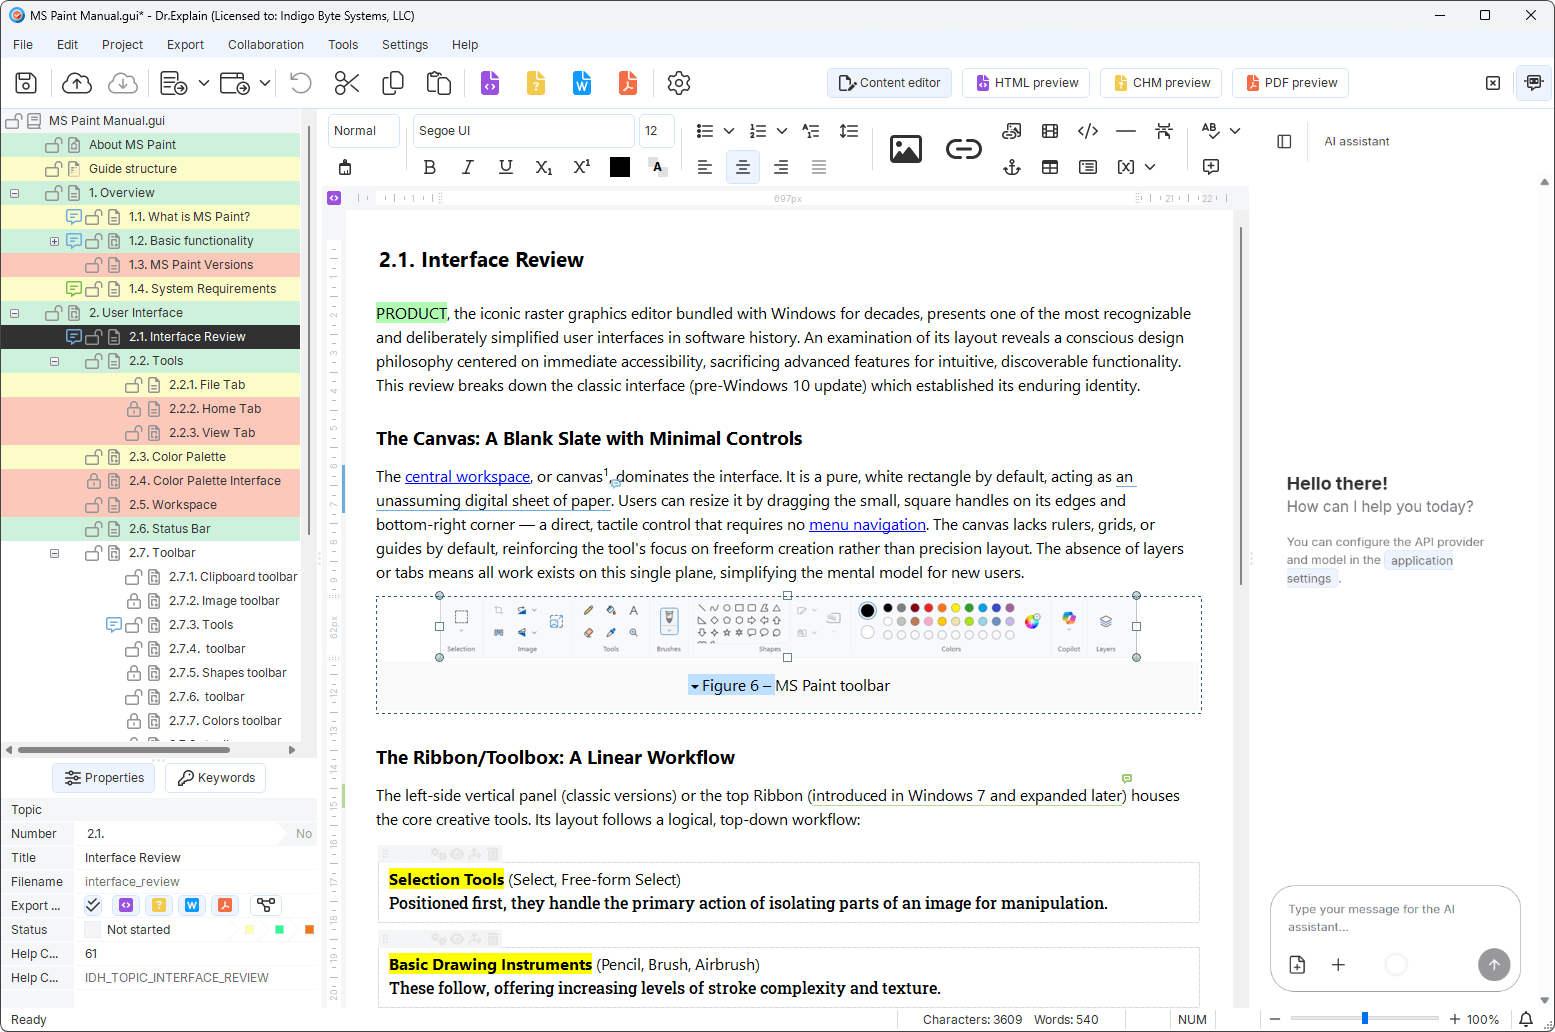Insert a table using table icon

pyautogui.click(x=1050, y=167)
